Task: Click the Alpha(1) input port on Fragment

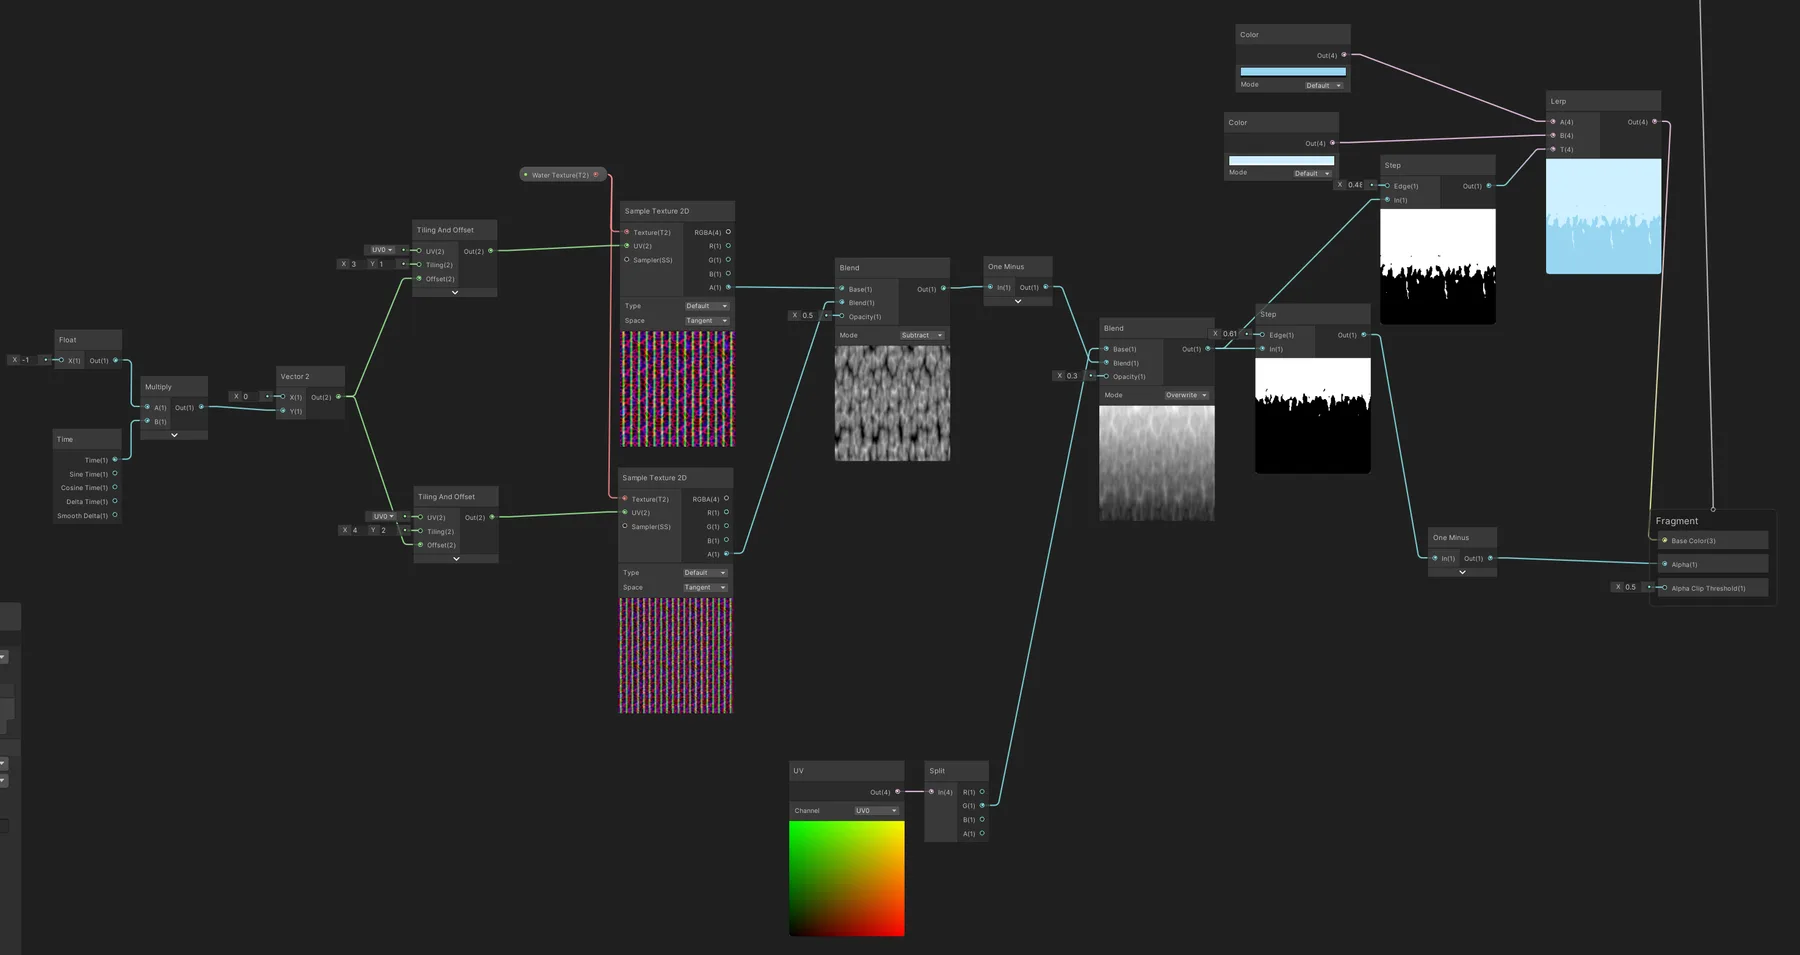Action: pos(1665,565)
